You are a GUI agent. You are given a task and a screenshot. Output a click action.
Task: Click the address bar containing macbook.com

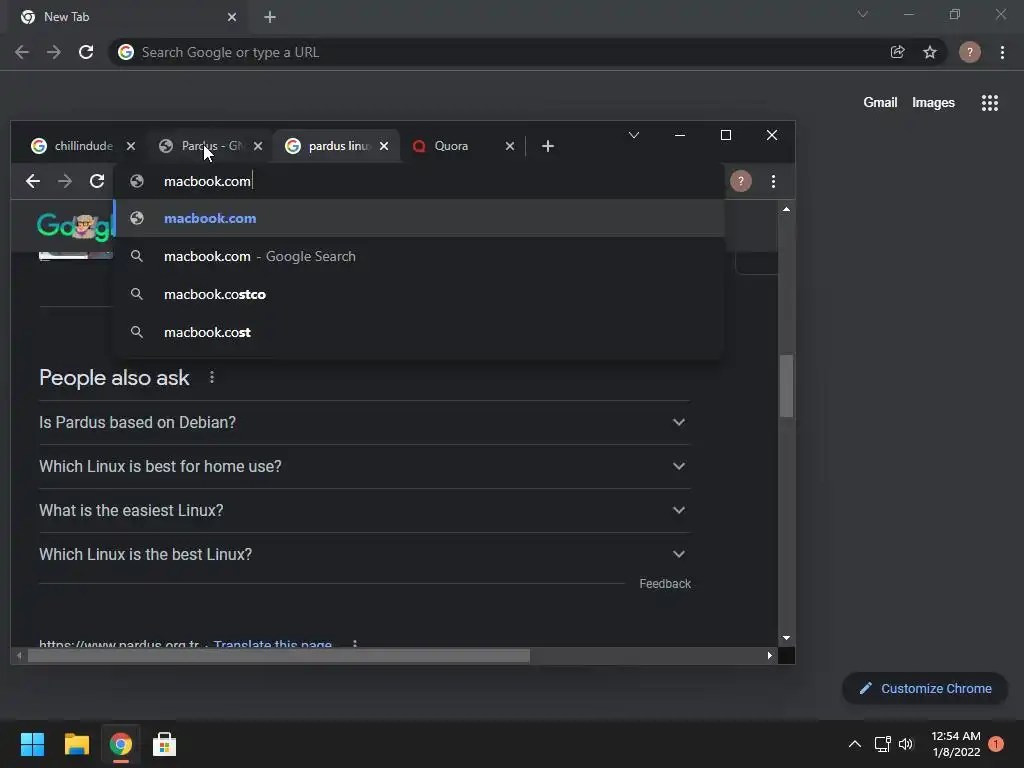point(419,181)
